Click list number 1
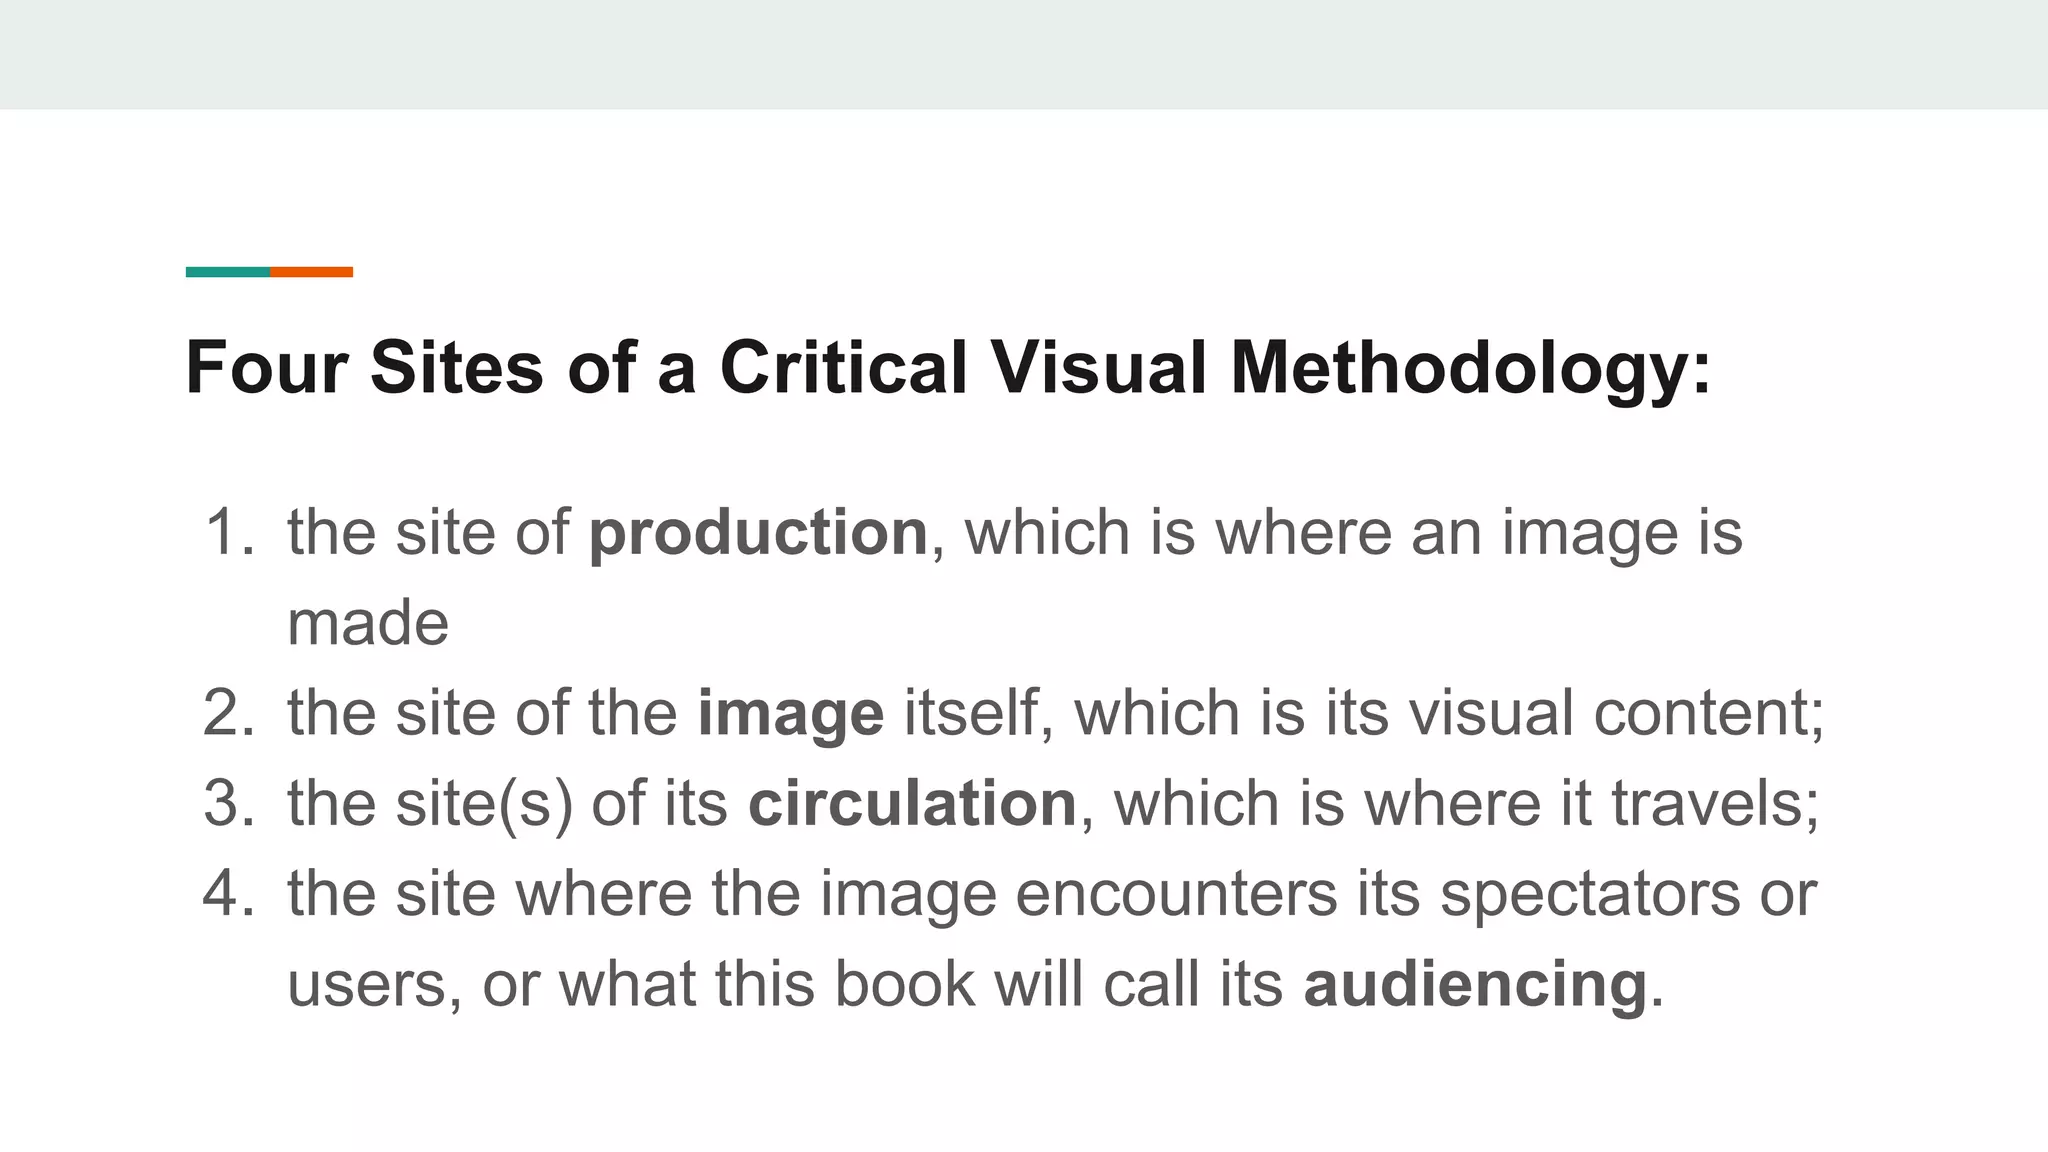 (229, 532)
